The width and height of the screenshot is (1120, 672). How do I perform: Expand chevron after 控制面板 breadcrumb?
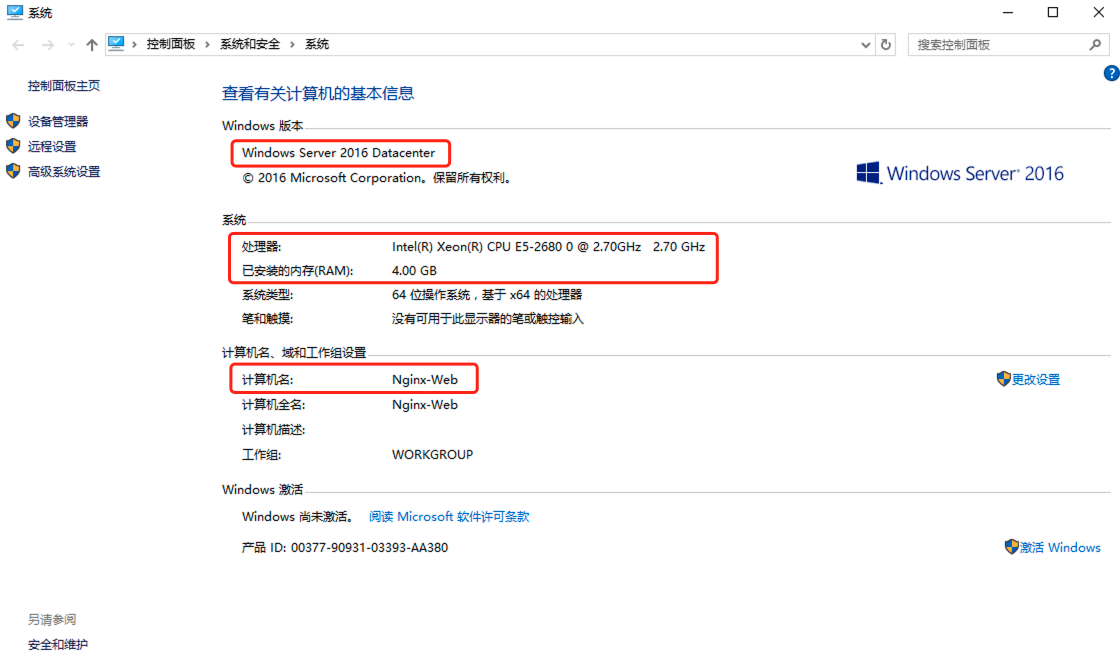pyautogui.click(x=207, y=44)
